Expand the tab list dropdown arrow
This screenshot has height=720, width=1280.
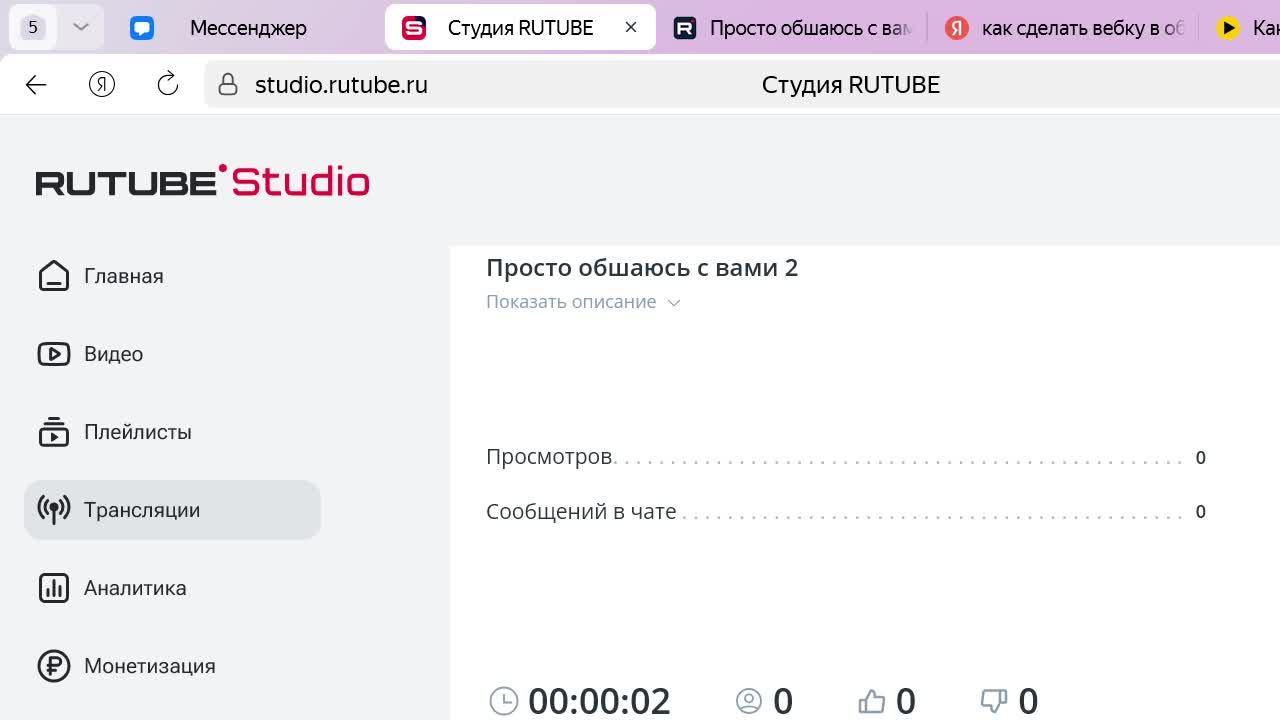point(81,28)
